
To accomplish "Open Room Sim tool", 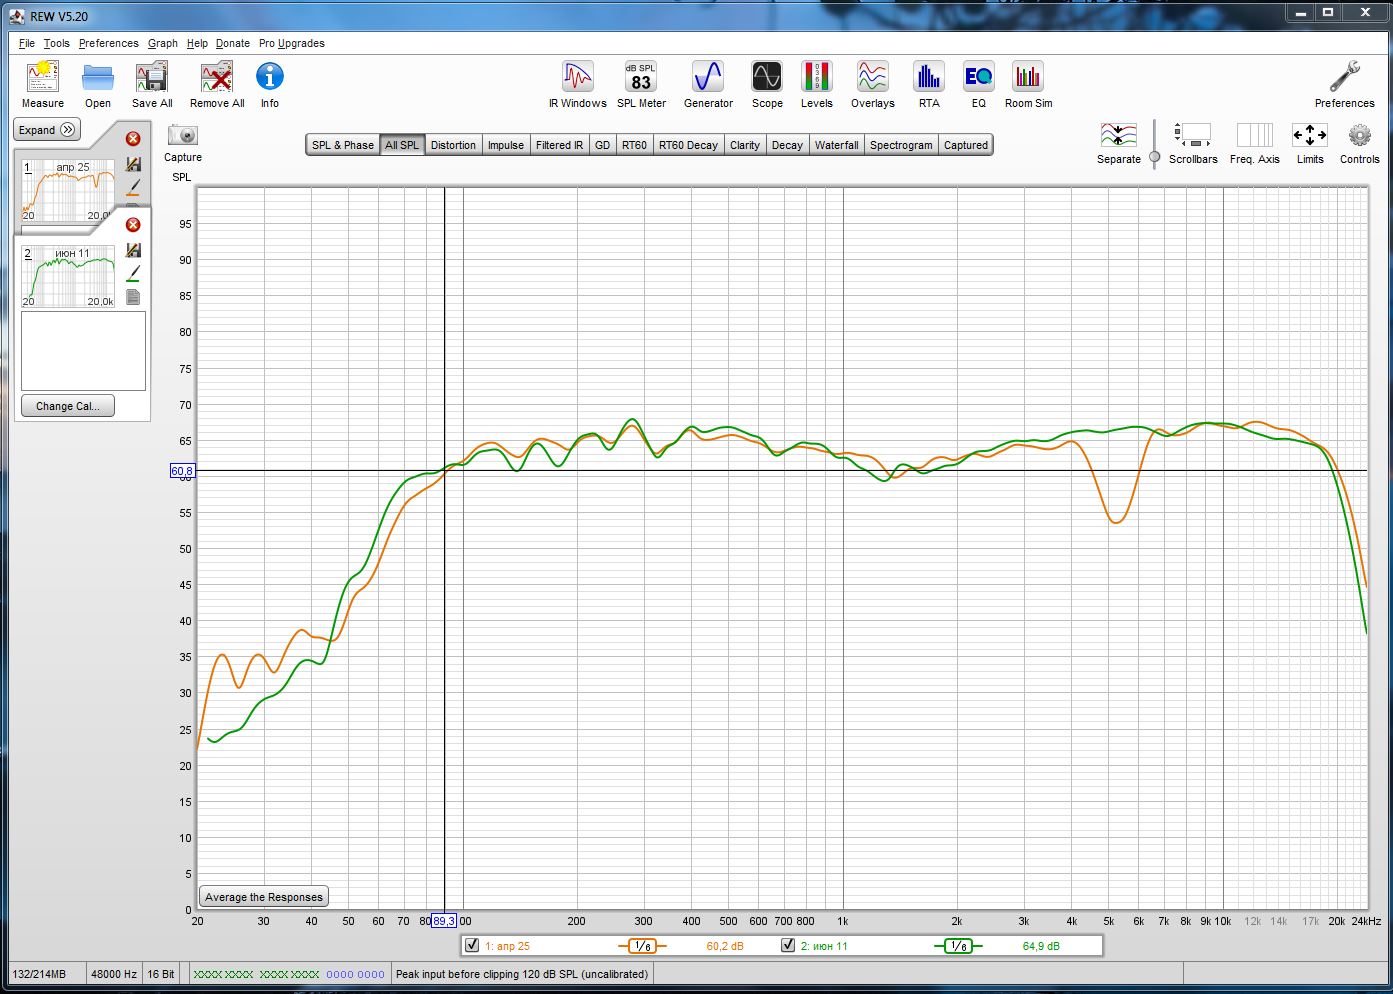I will 1028,78.
